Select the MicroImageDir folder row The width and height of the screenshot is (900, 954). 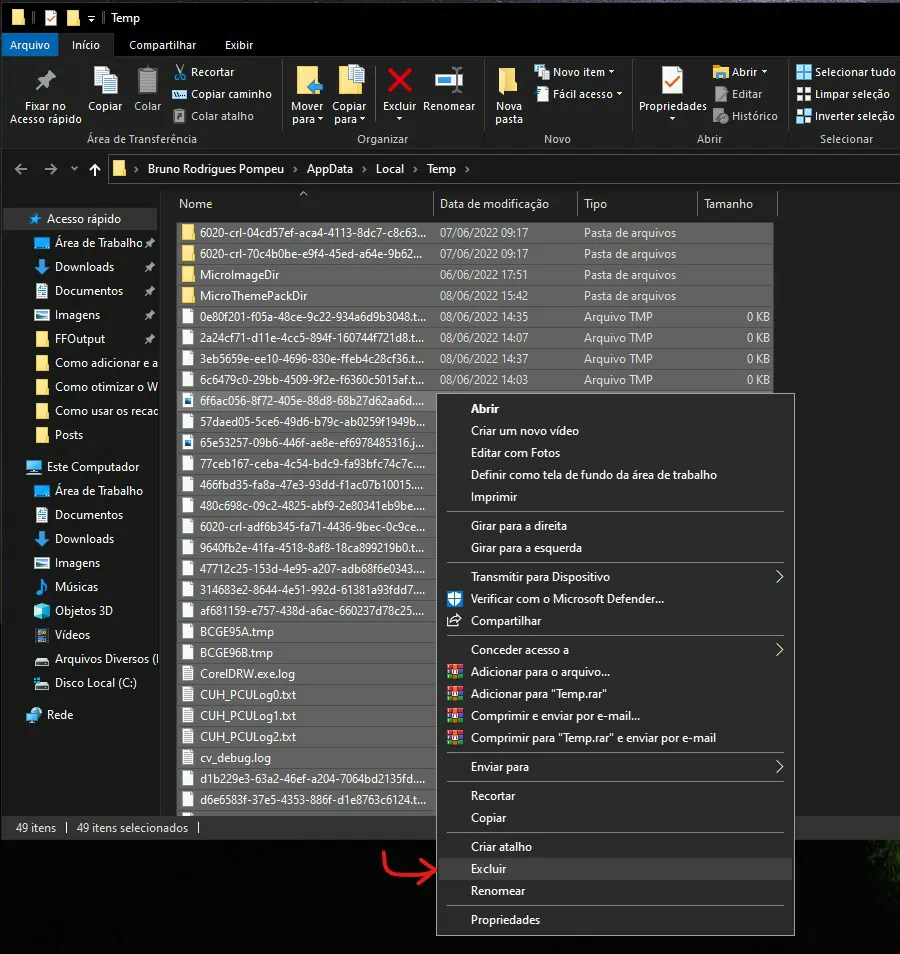coord(475,275)
